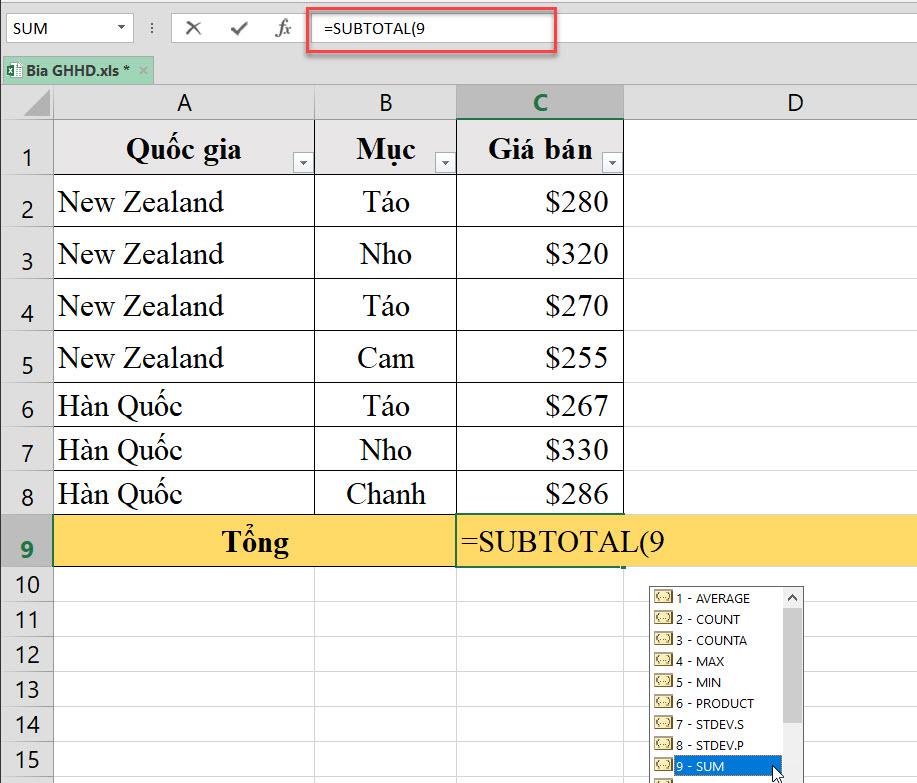The width and height of the screenshot is (917, 783).
Task: Open the Quốc gia column filter dropdown
Action: [x=303, y=162]
